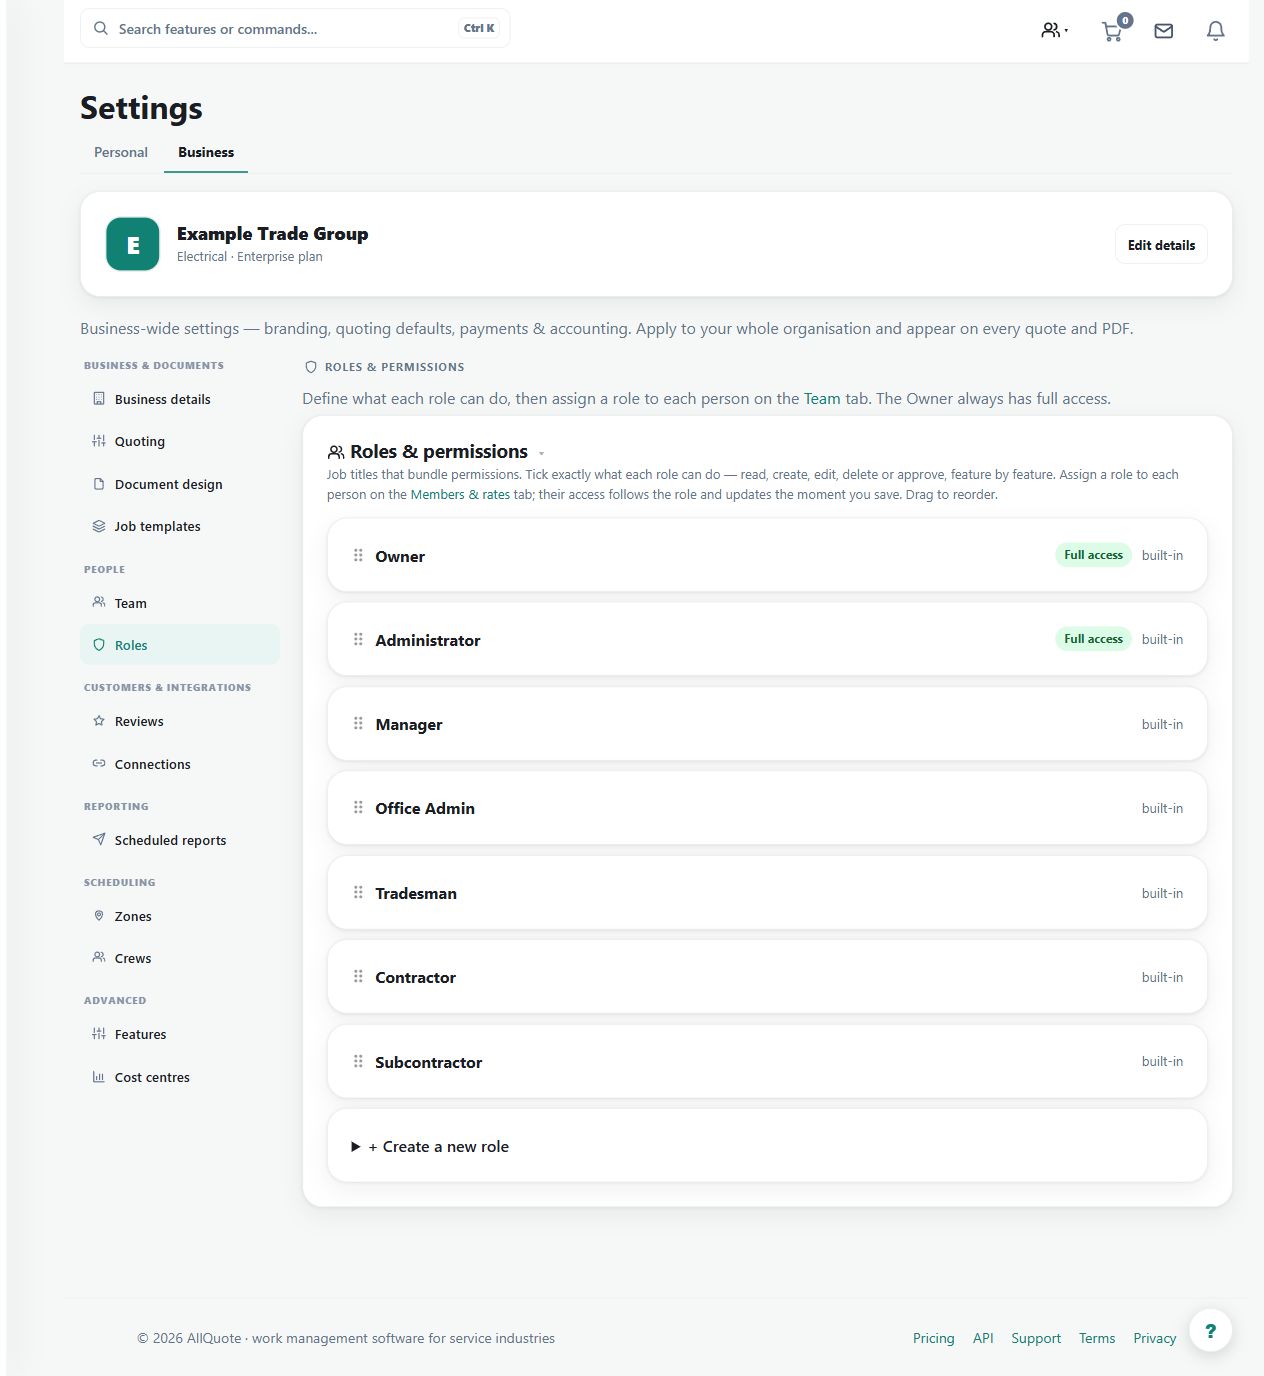
Task: Click the Ctrl K shortcut badge
Action: tap(479, 28)
